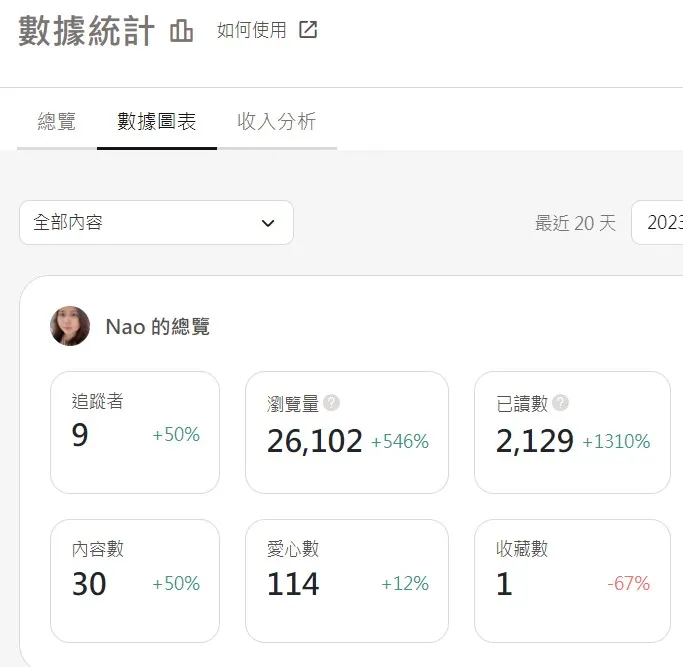Click the 數據統計 page title

click(x=86, y=30)
